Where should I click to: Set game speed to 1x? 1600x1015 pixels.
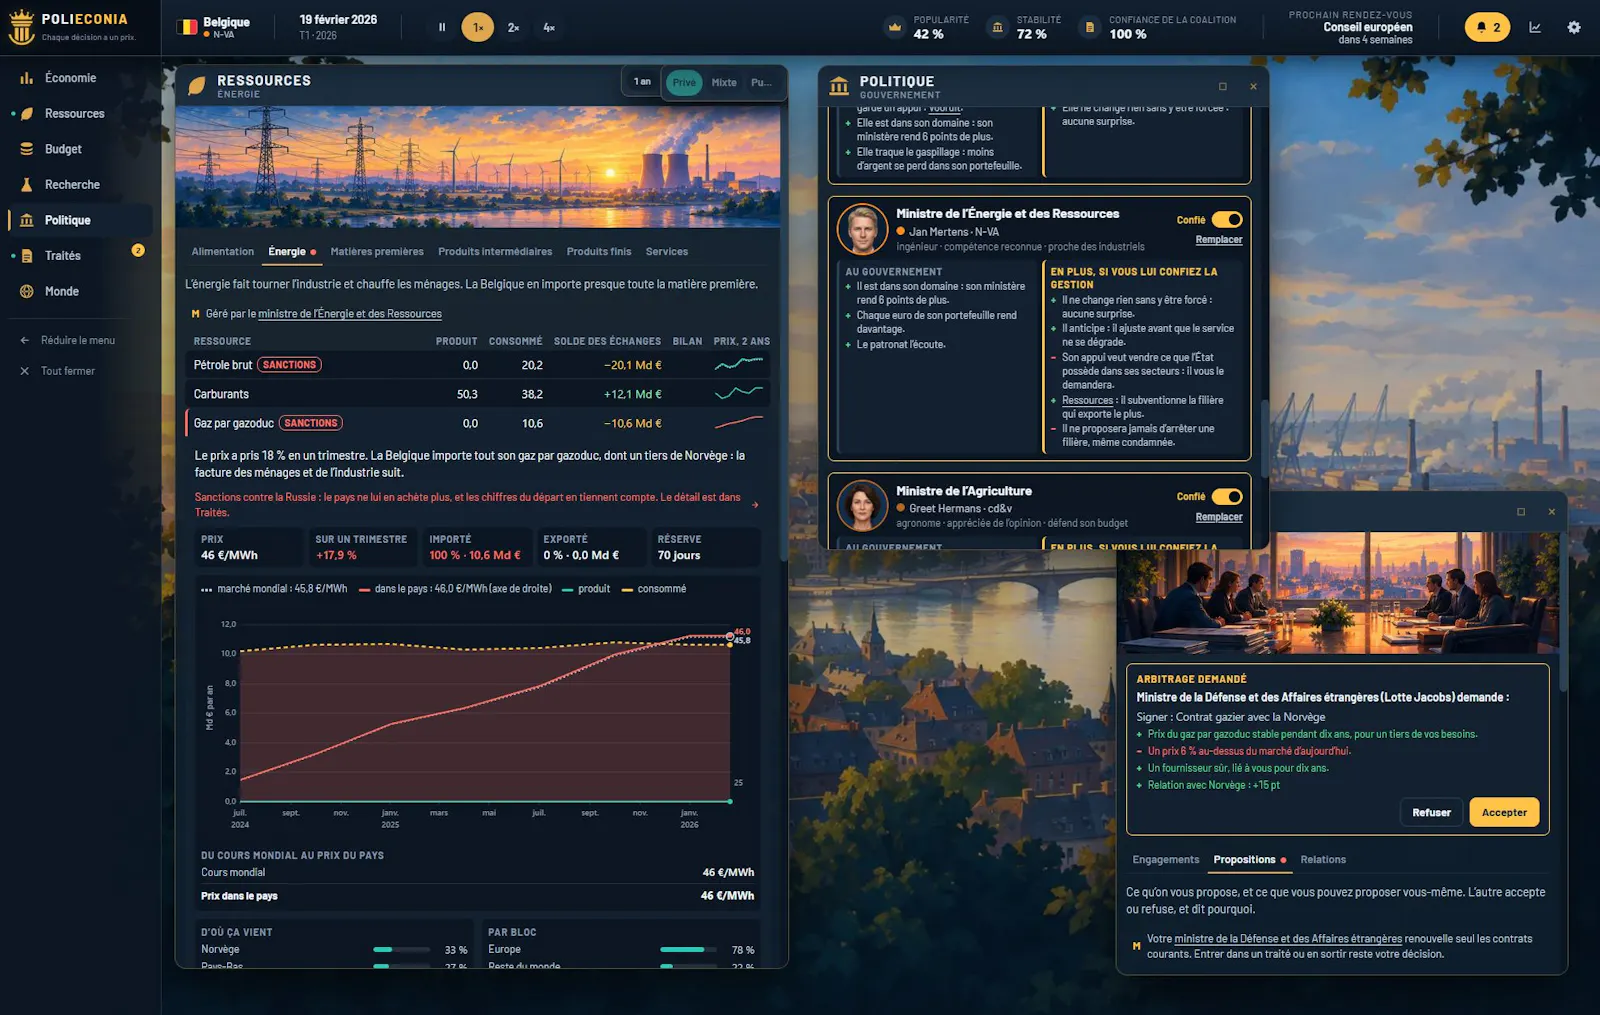point(478,28)
